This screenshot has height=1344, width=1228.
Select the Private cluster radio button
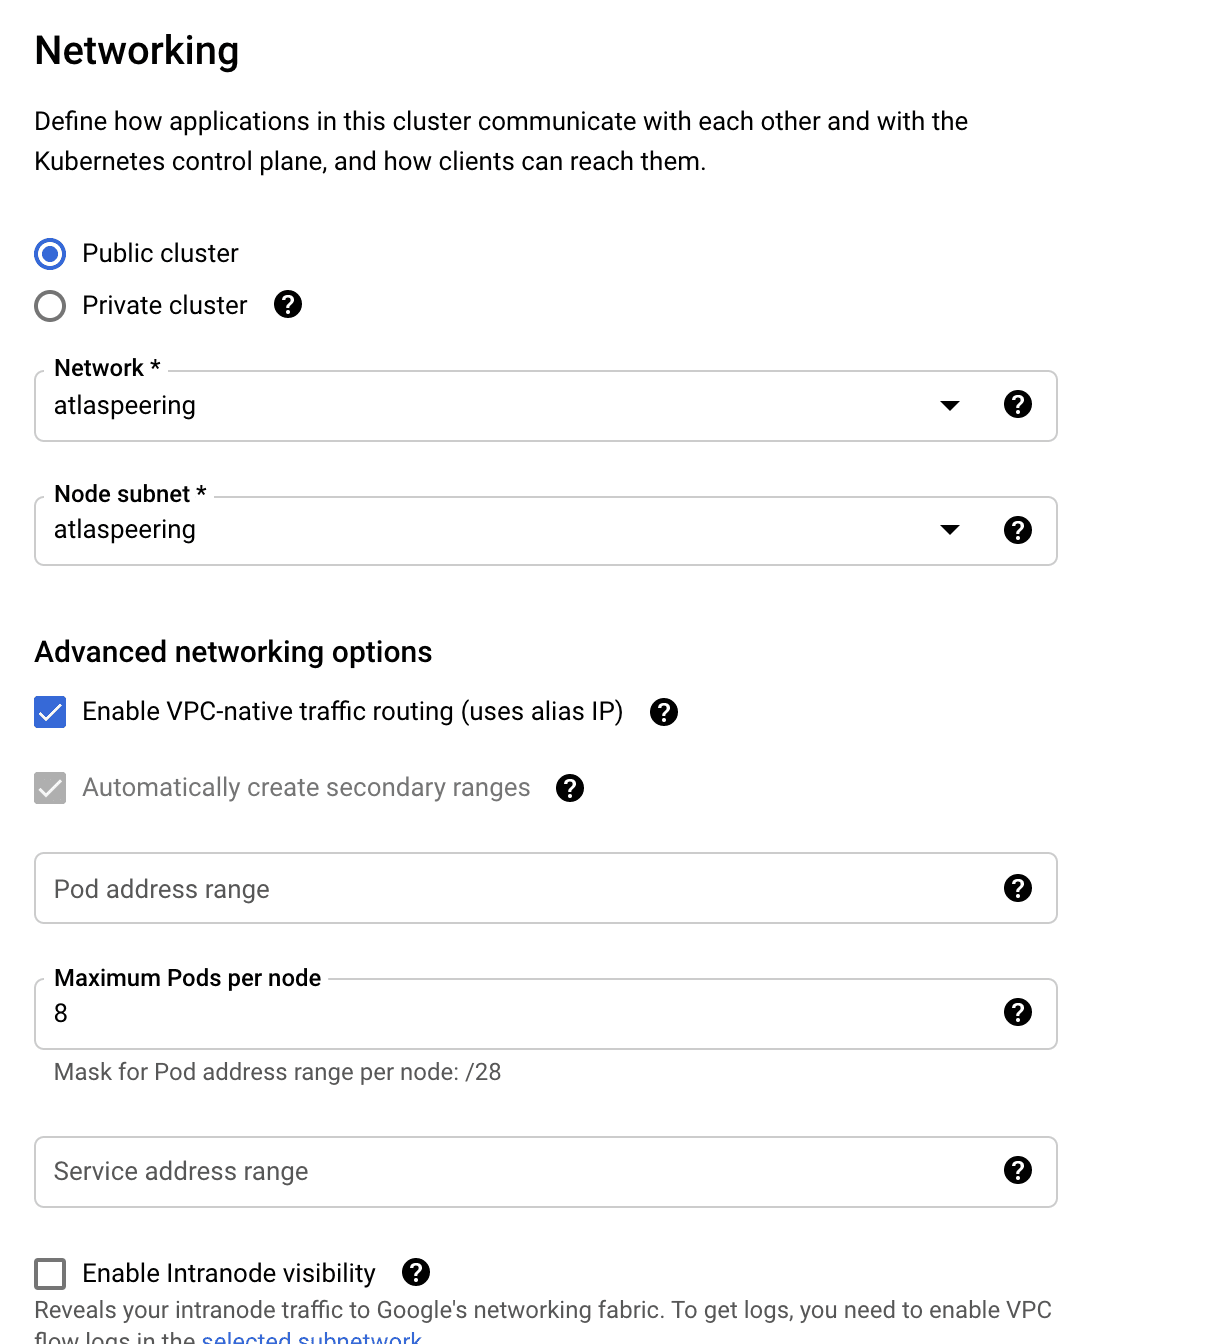coord(50,306)
